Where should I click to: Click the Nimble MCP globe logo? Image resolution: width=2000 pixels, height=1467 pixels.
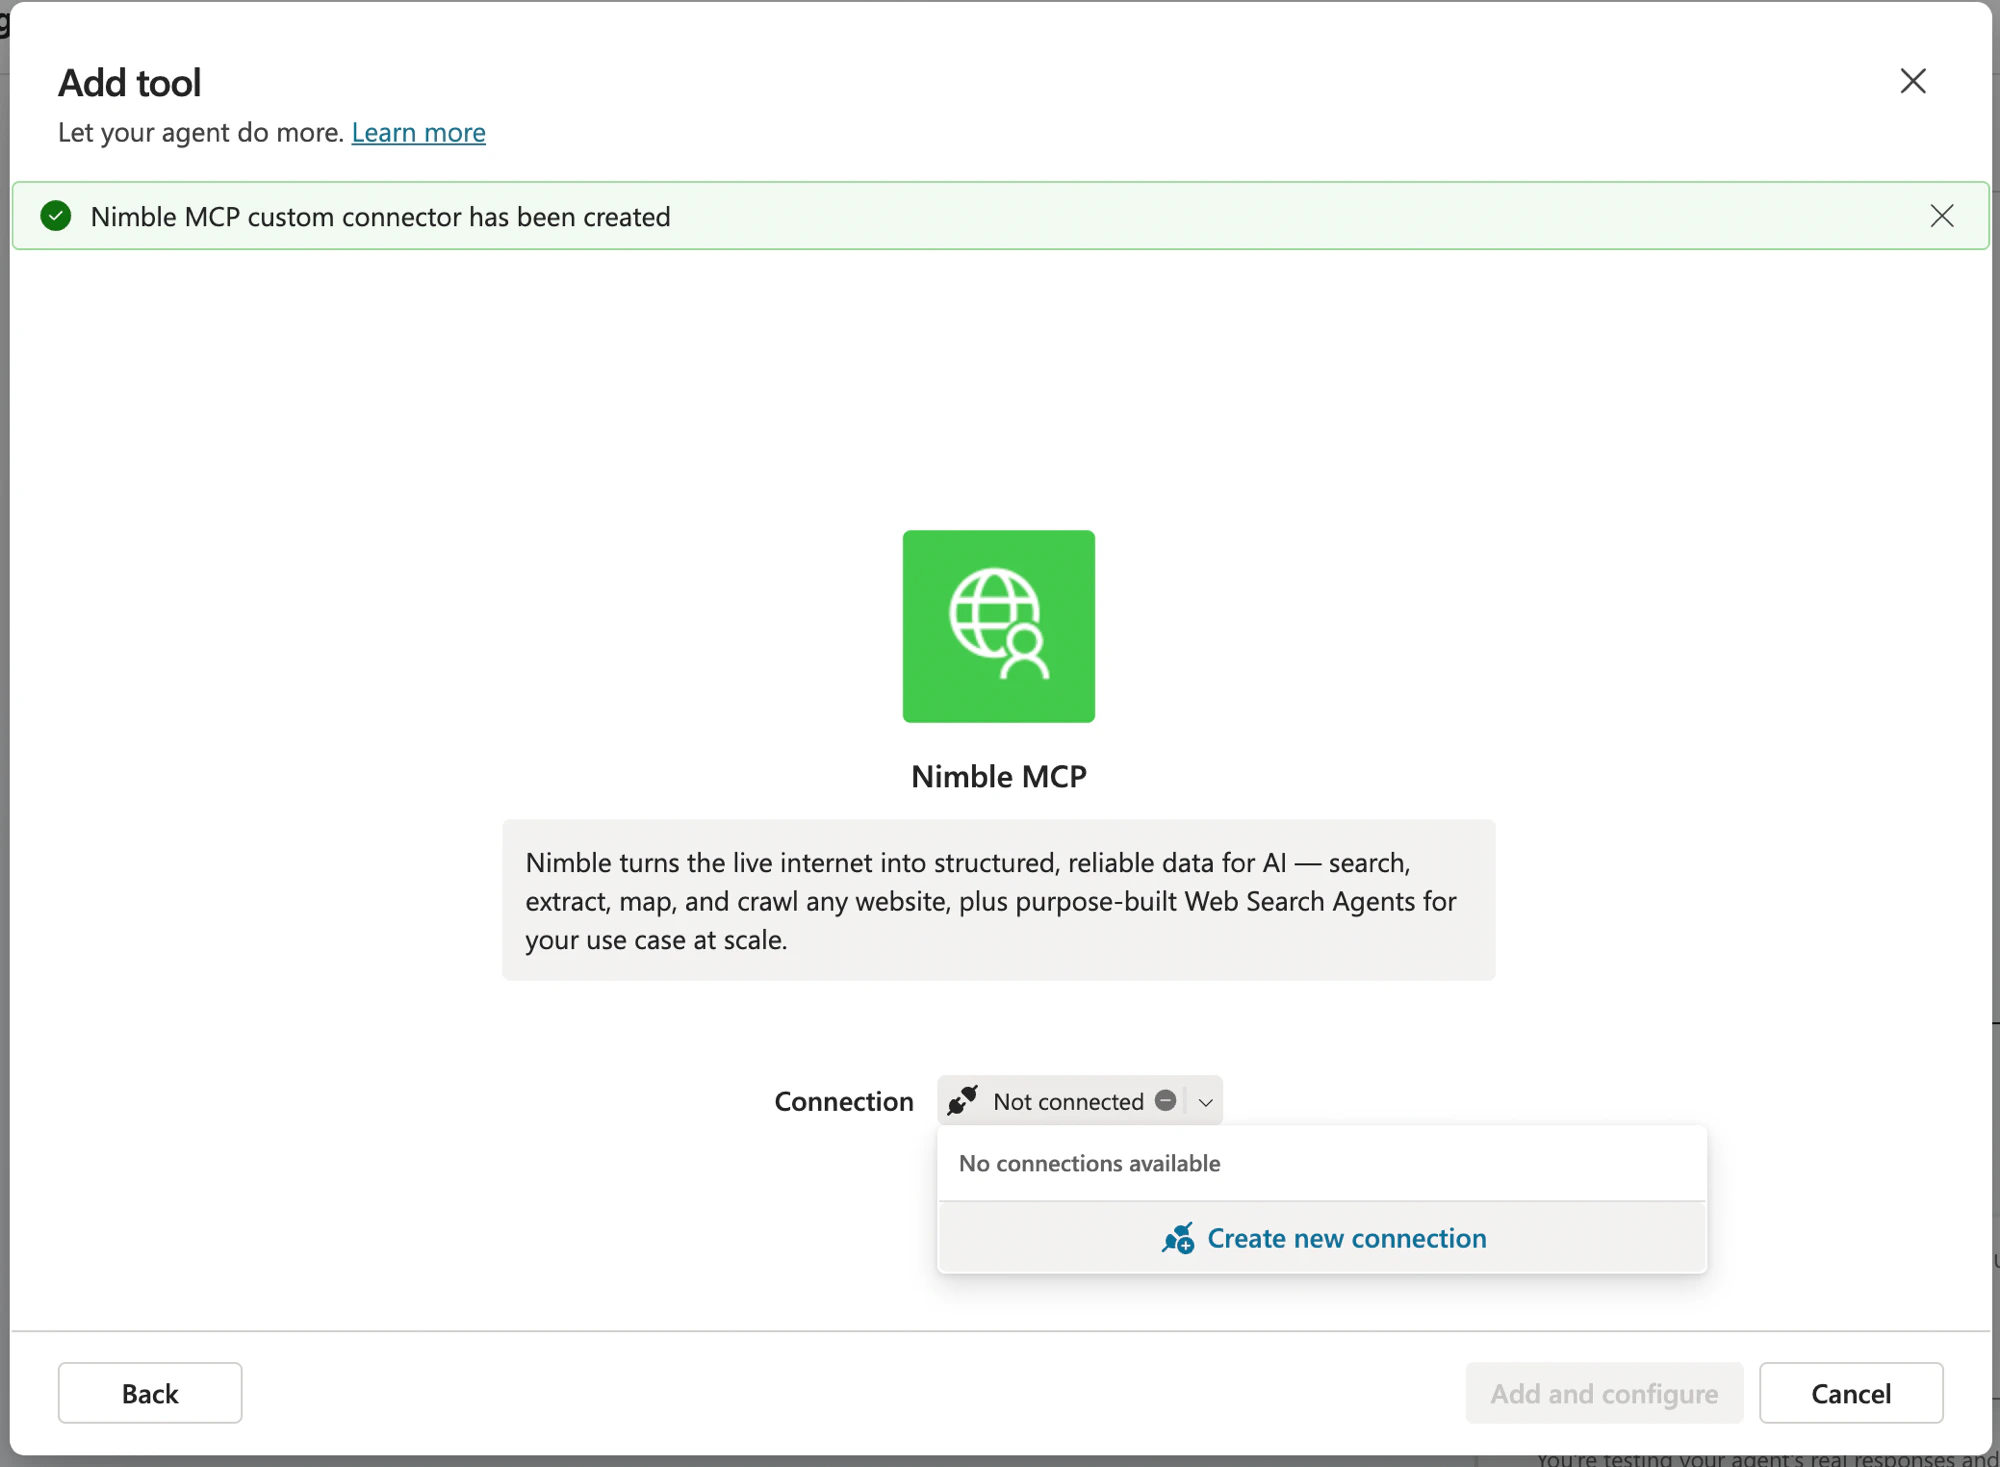[998, 626]
